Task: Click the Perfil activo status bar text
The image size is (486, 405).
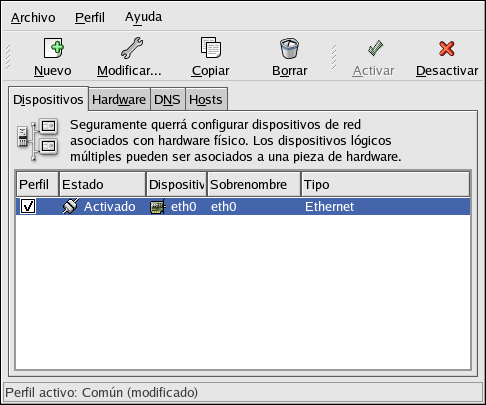Action: pos(102,392)
